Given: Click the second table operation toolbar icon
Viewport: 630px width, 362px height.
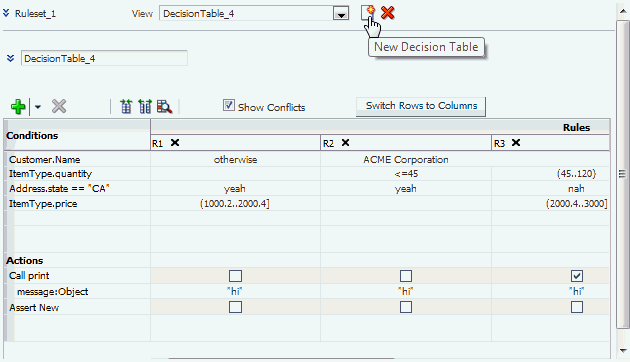Looking at the screenshot, I should 145,106.
